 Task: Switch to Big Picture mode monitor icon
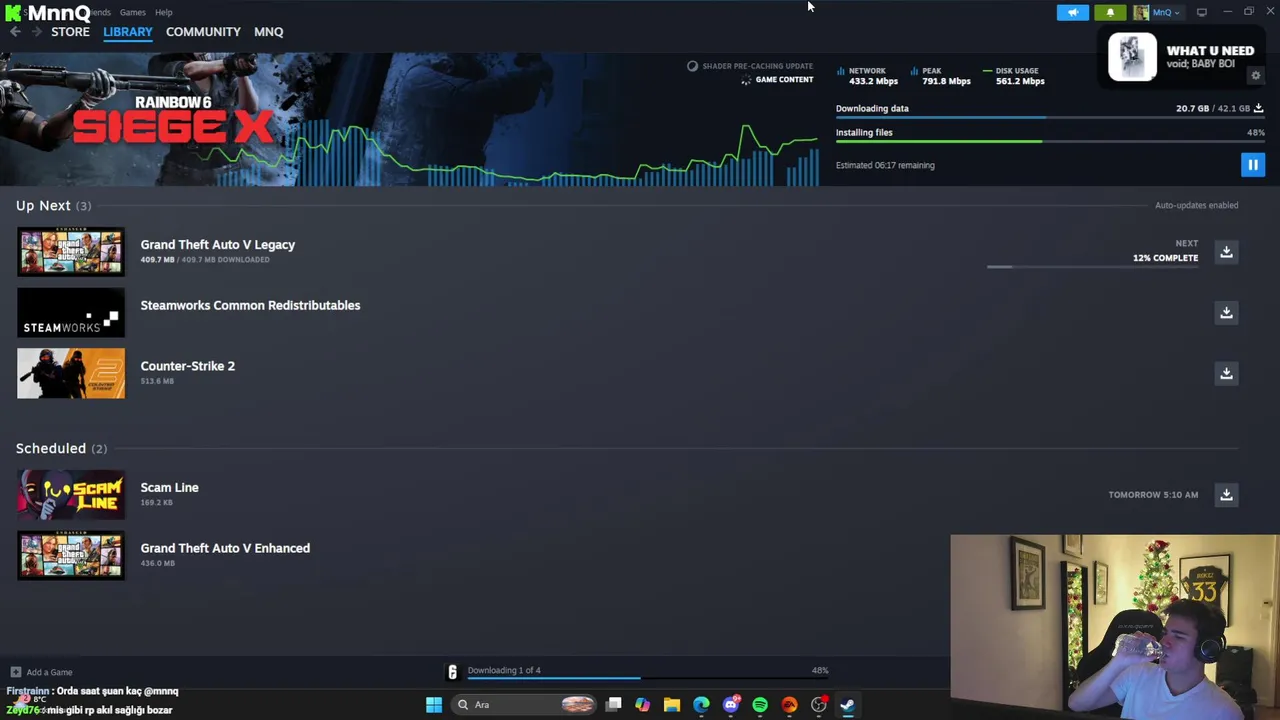1202,12
